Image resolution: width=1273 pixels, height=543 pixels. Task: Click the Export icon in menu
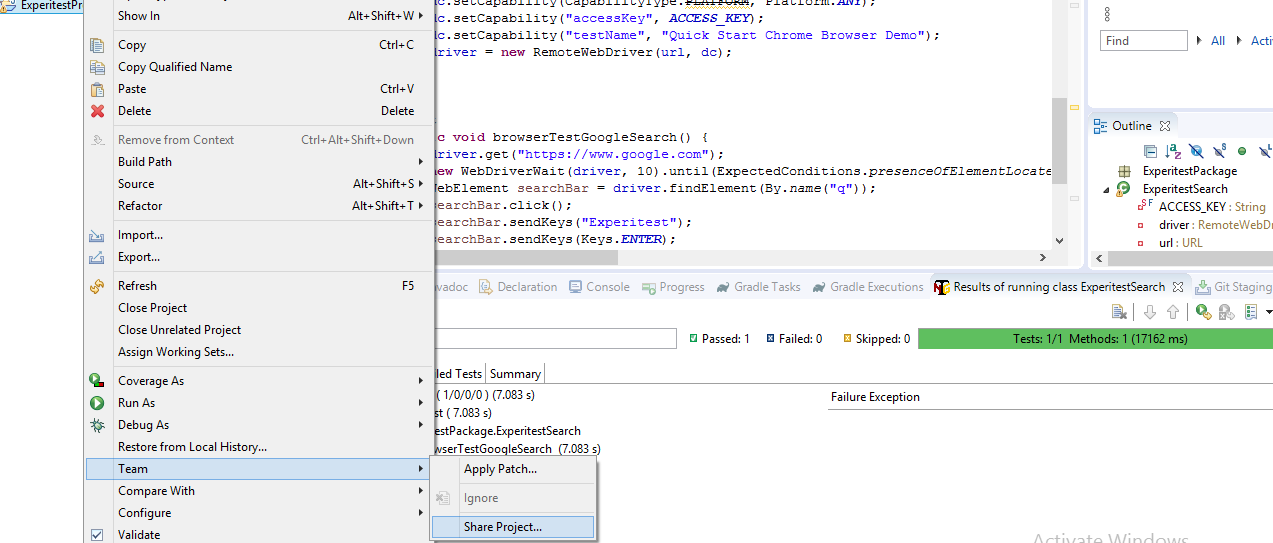pyautogui.click(x=97, y=257)
